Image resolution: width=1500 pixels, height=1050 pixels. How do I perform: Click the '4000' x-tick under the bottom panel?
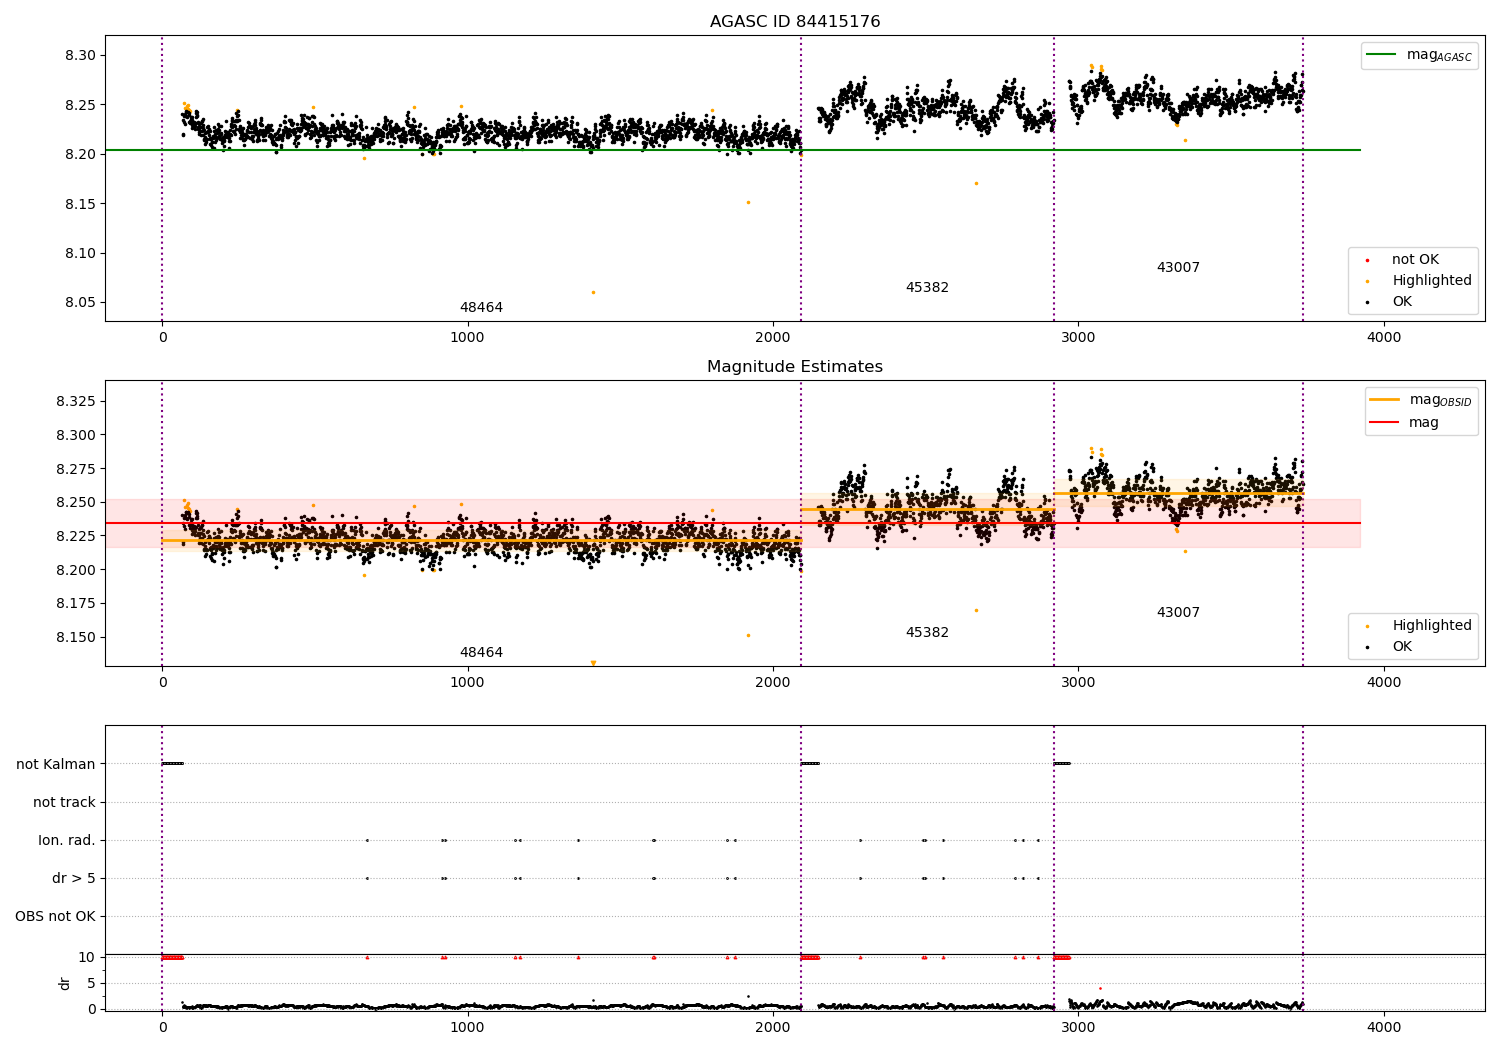pyautogui.click(x=1384, y=1027)
